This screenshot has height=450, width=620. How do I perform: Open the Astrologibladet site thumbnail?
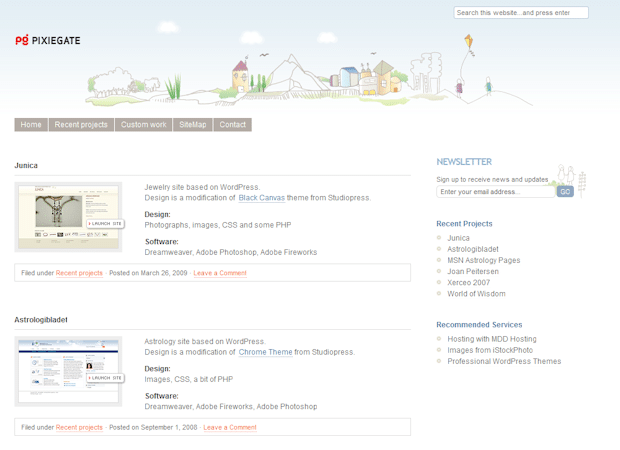68,370
